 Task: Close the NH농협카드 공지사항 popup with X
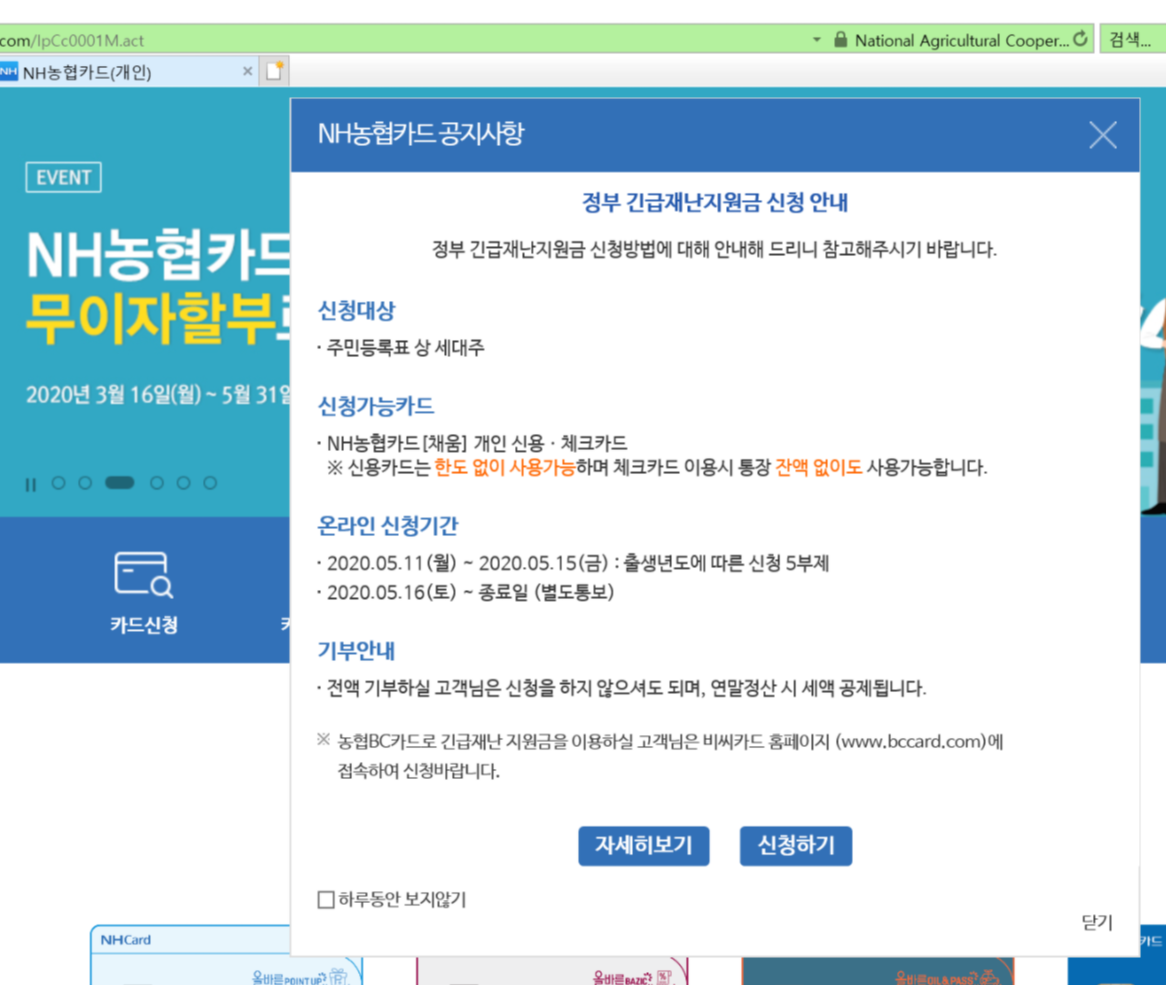[x=1102, y=135]
